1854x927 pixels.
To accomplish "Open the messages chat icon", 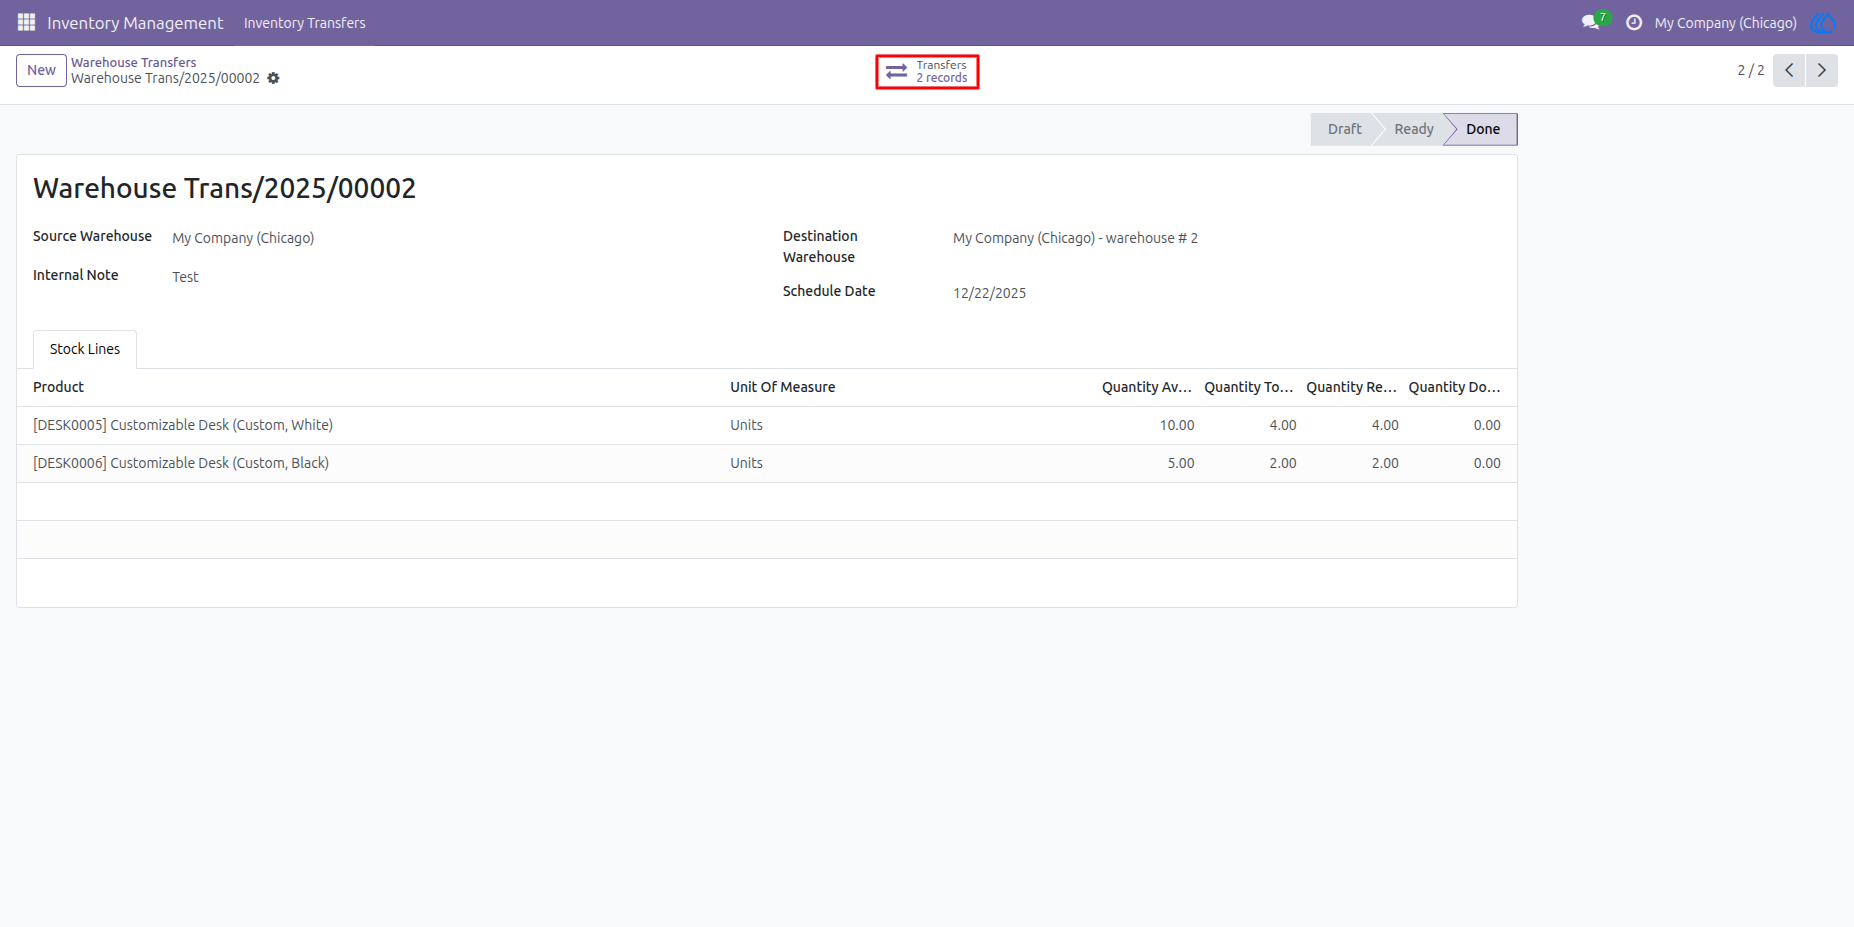I will (x=1590, y=22).
